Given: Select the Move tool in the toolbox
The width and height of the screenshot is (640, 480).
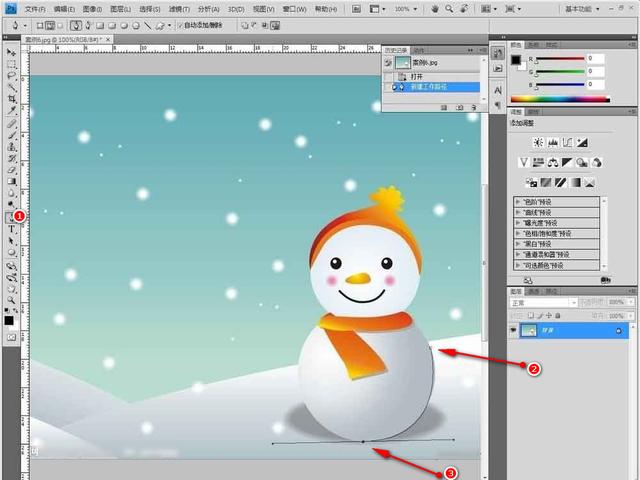Looking at the screenshot, I should pyautogui.click(x=11, y=51).
